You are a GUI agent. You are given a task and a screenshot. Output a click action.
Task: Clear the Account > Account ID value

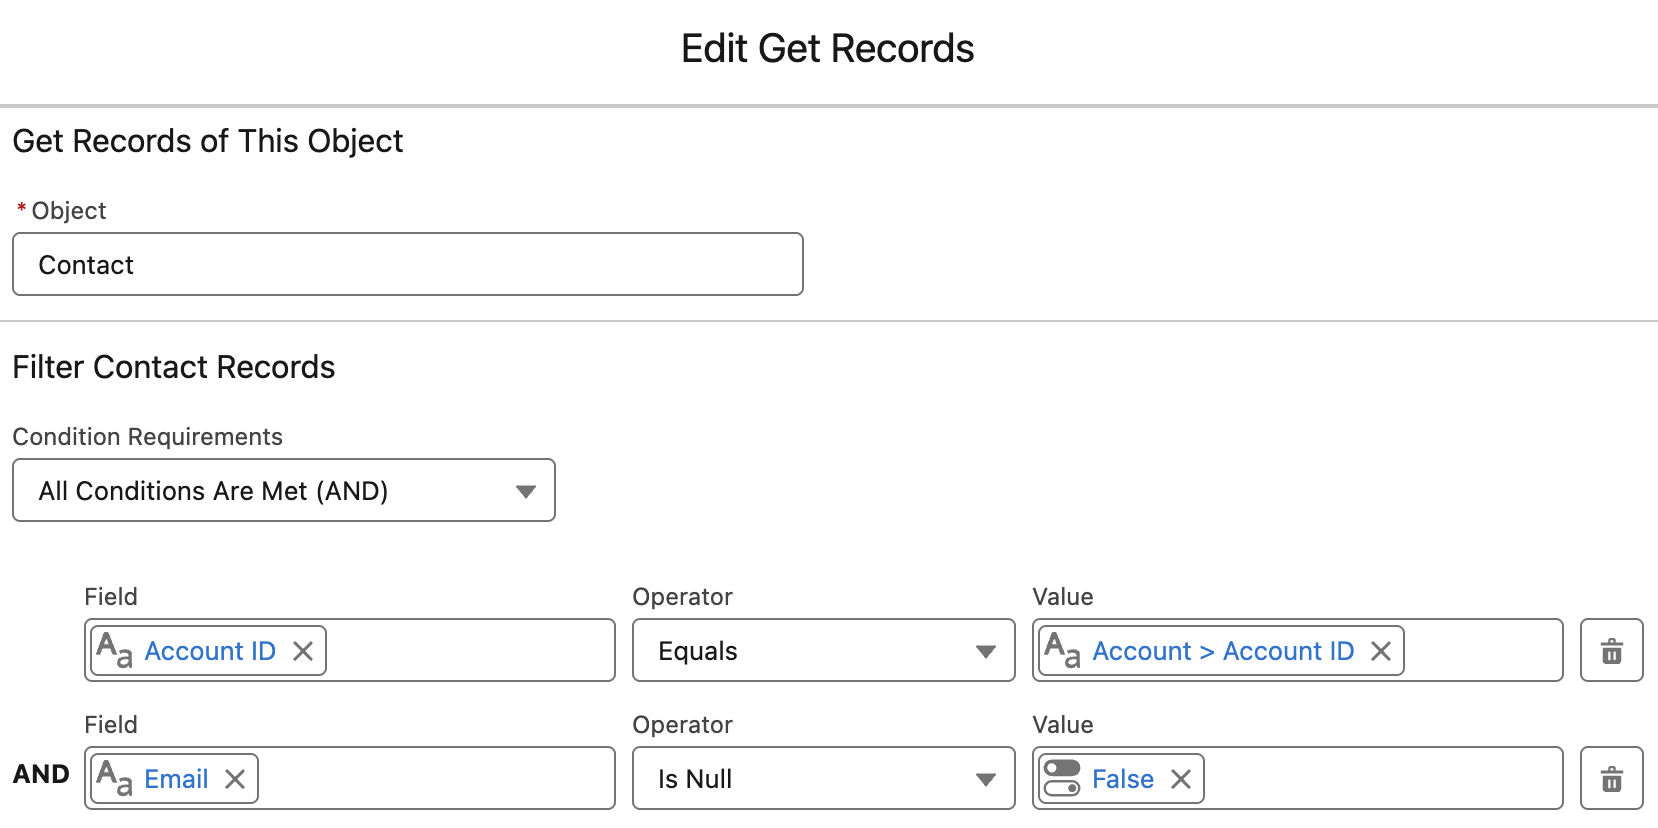[x=1381, y=651]
